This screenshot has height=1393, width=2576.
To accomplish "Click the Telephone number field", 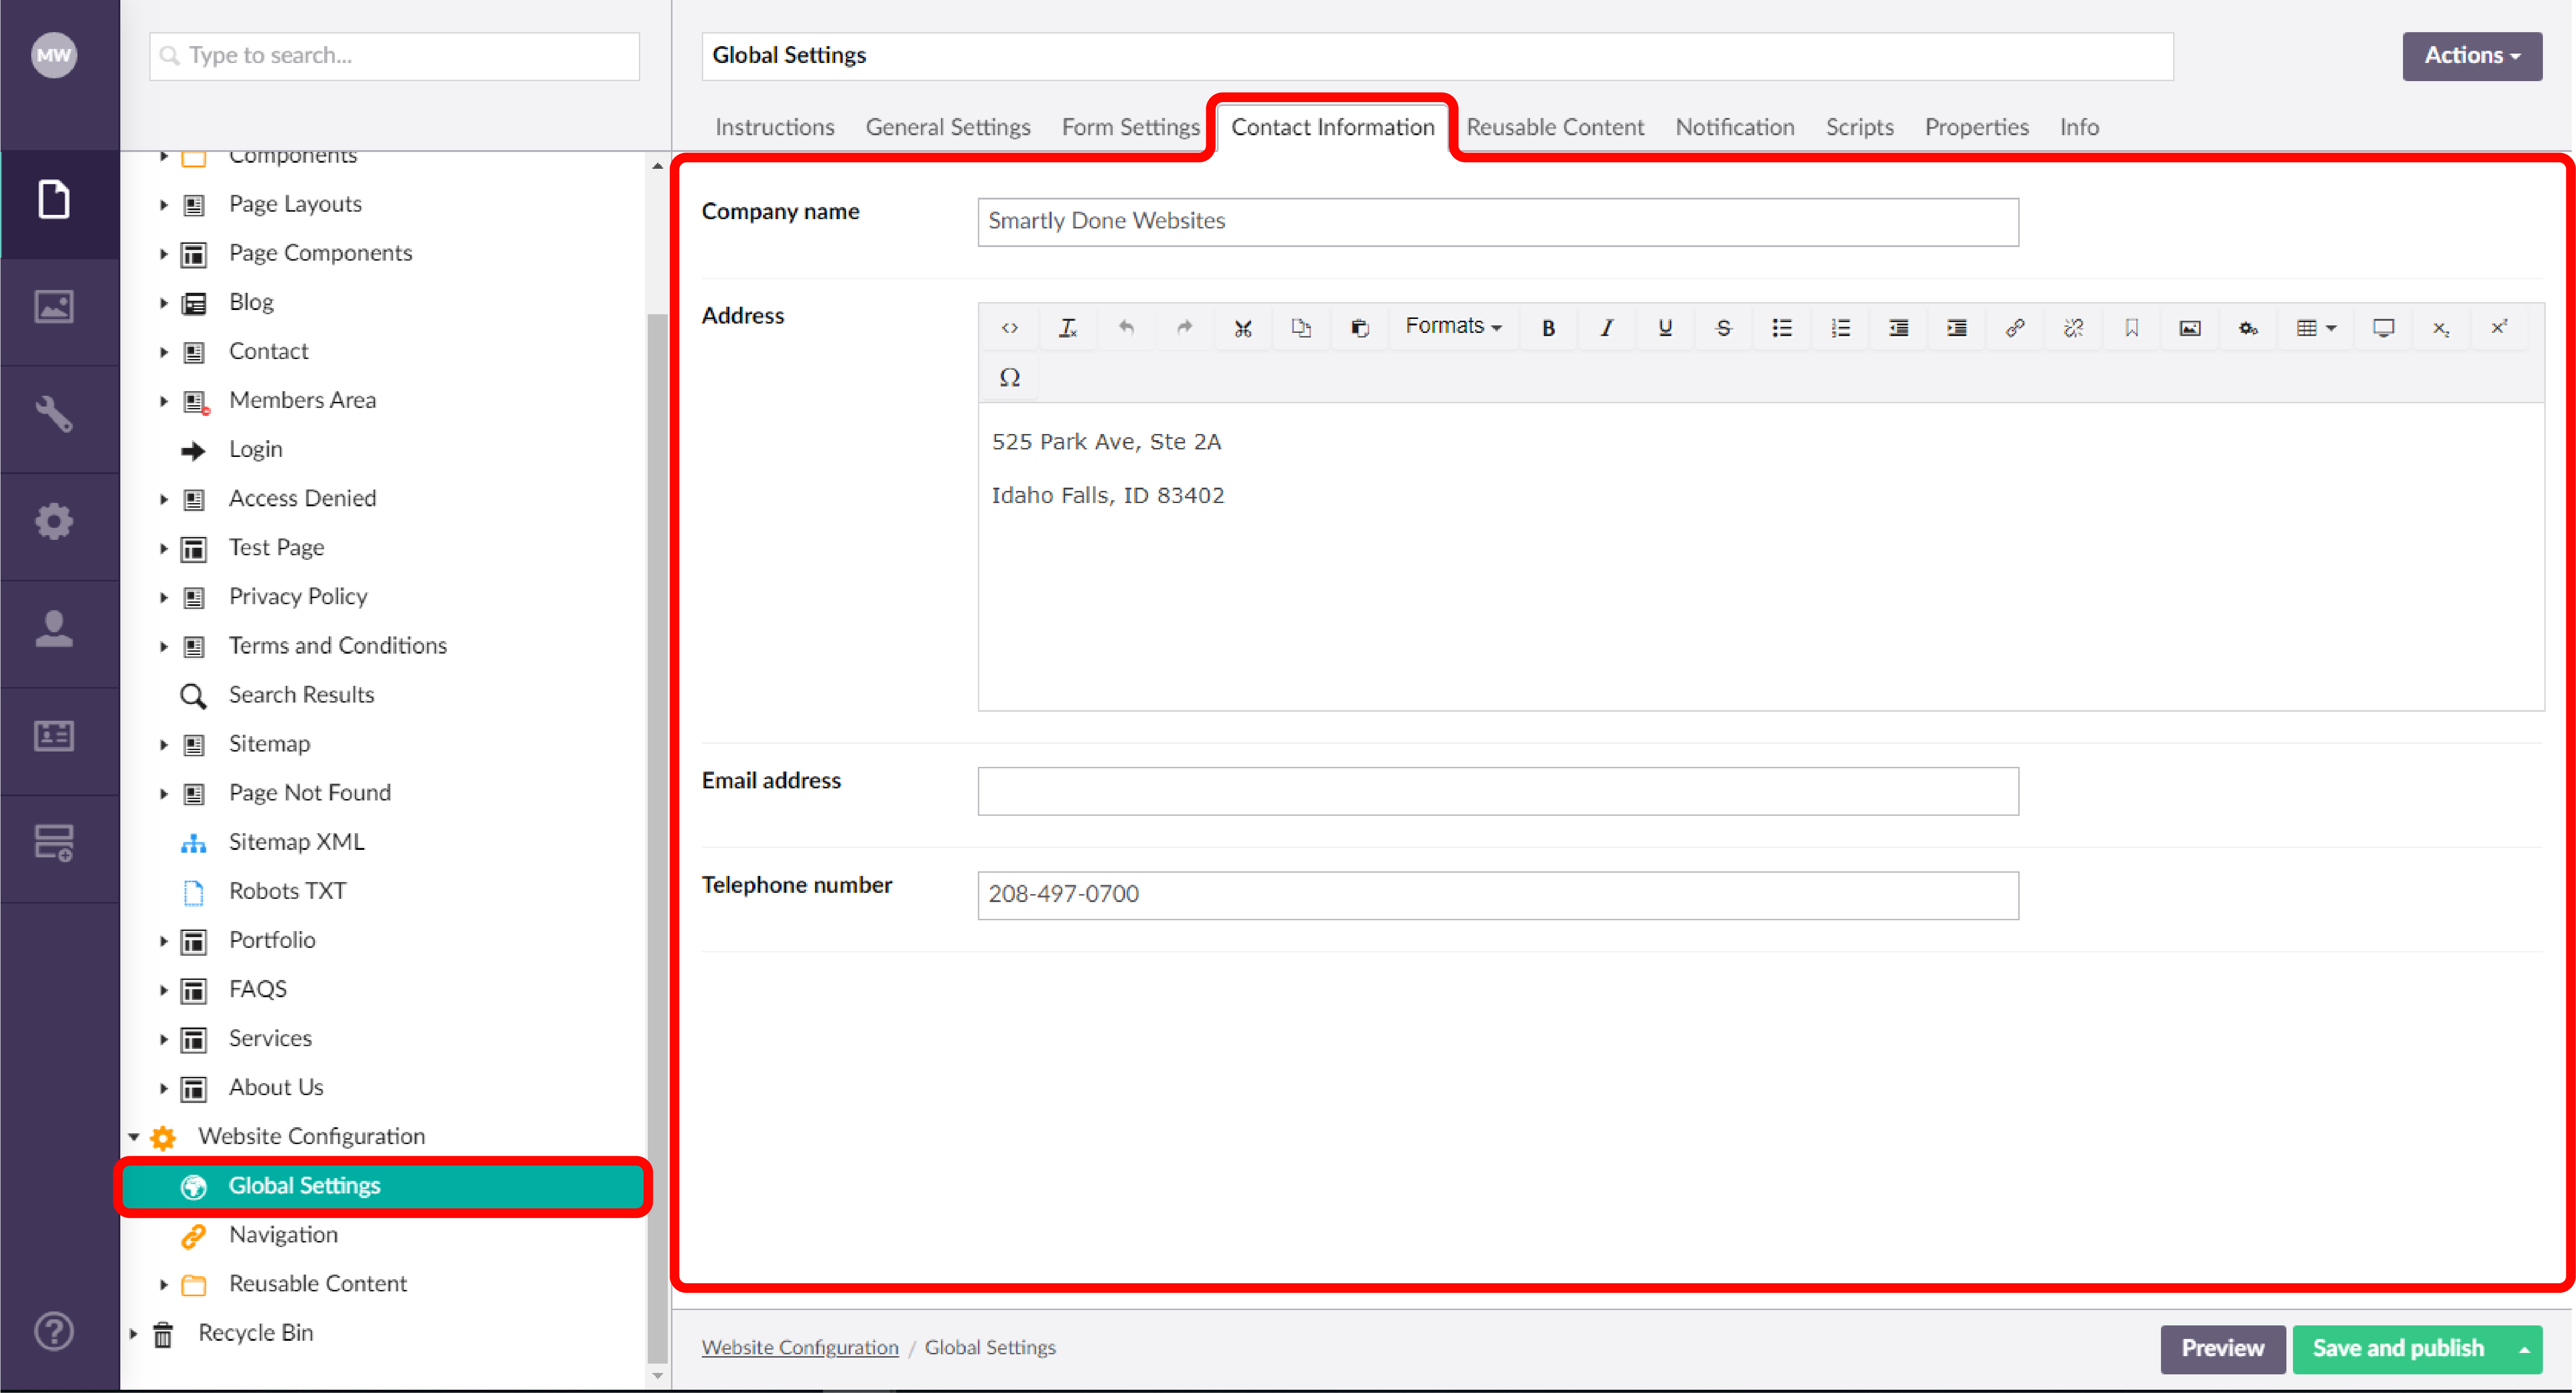I will 1498,895.
